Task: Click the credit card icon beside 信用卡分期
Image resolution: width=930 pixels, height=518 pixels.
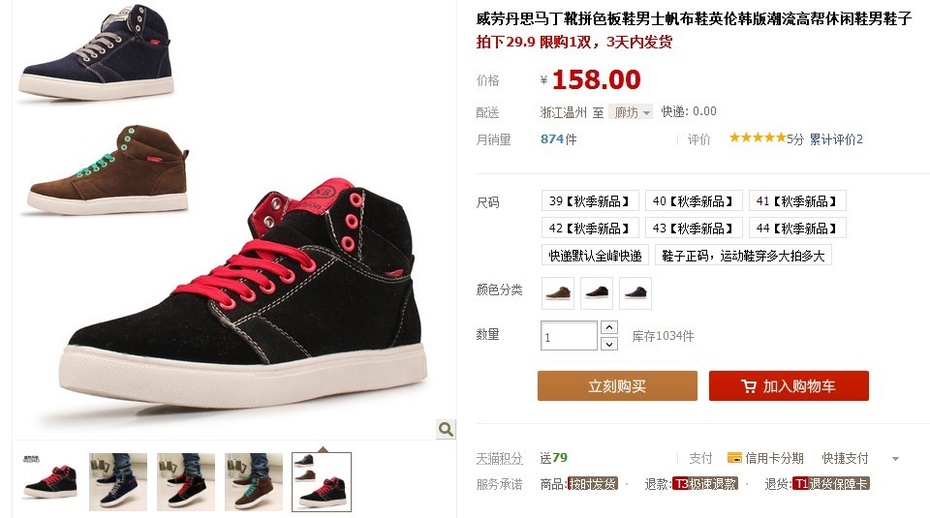Action: click(x=734, y=457)
